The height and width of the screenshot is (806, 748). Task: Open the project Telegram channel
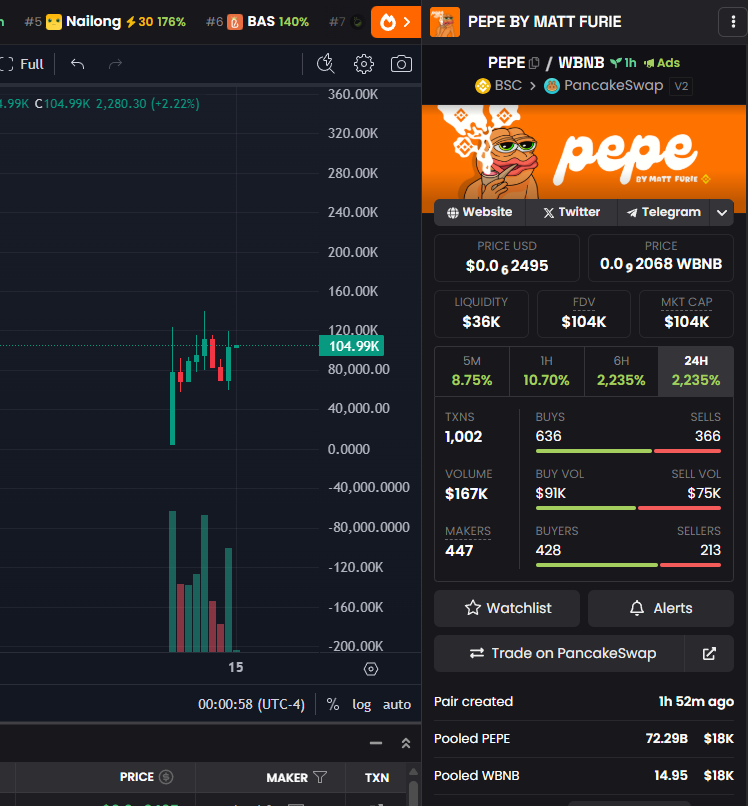click(x=664, y=212)
